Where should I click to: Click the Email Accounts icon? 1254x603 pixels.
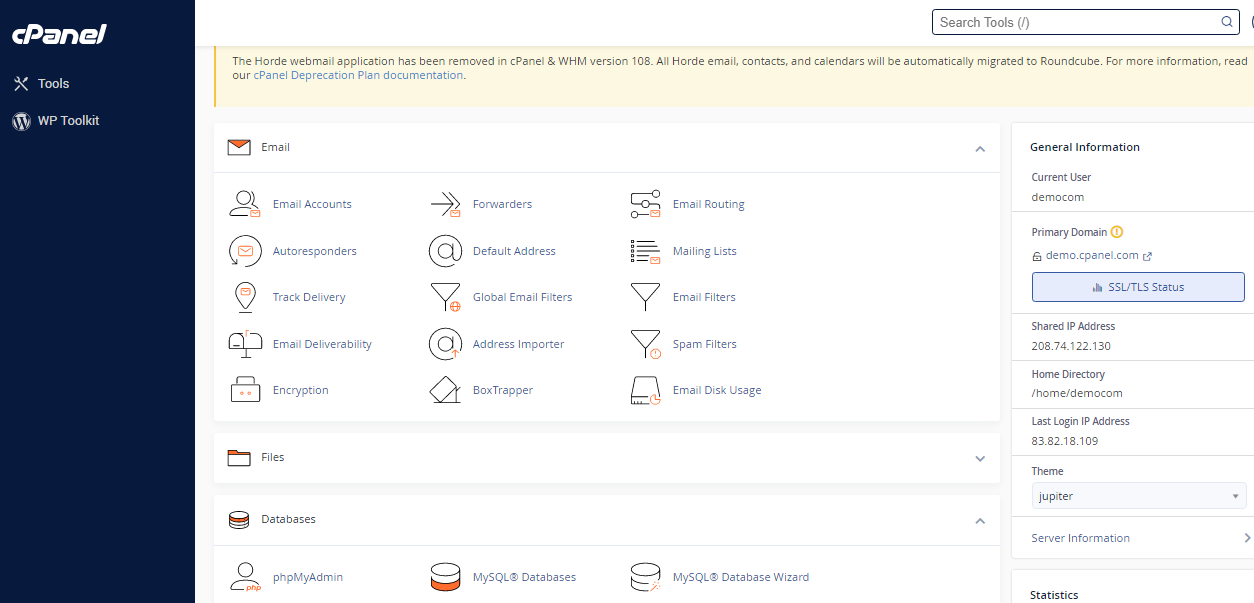[245, 204]
